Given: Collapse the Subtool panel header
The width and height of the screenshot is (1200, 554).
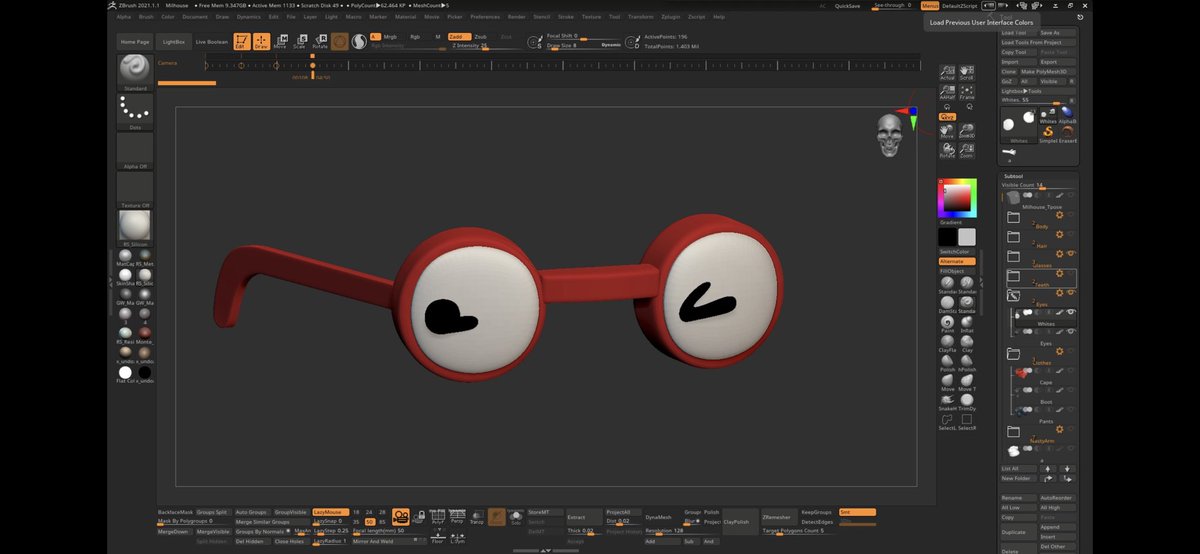Looking at the screenshot, I should tap(1013, 176).
